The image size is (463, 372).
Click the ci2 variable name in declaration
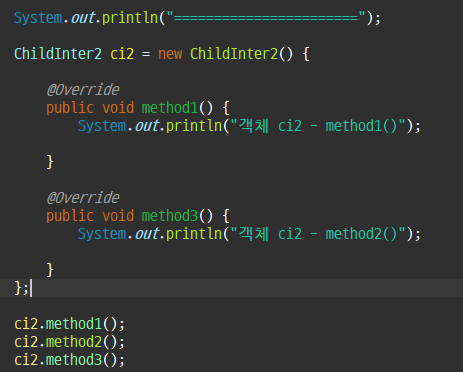click(122, 54)
